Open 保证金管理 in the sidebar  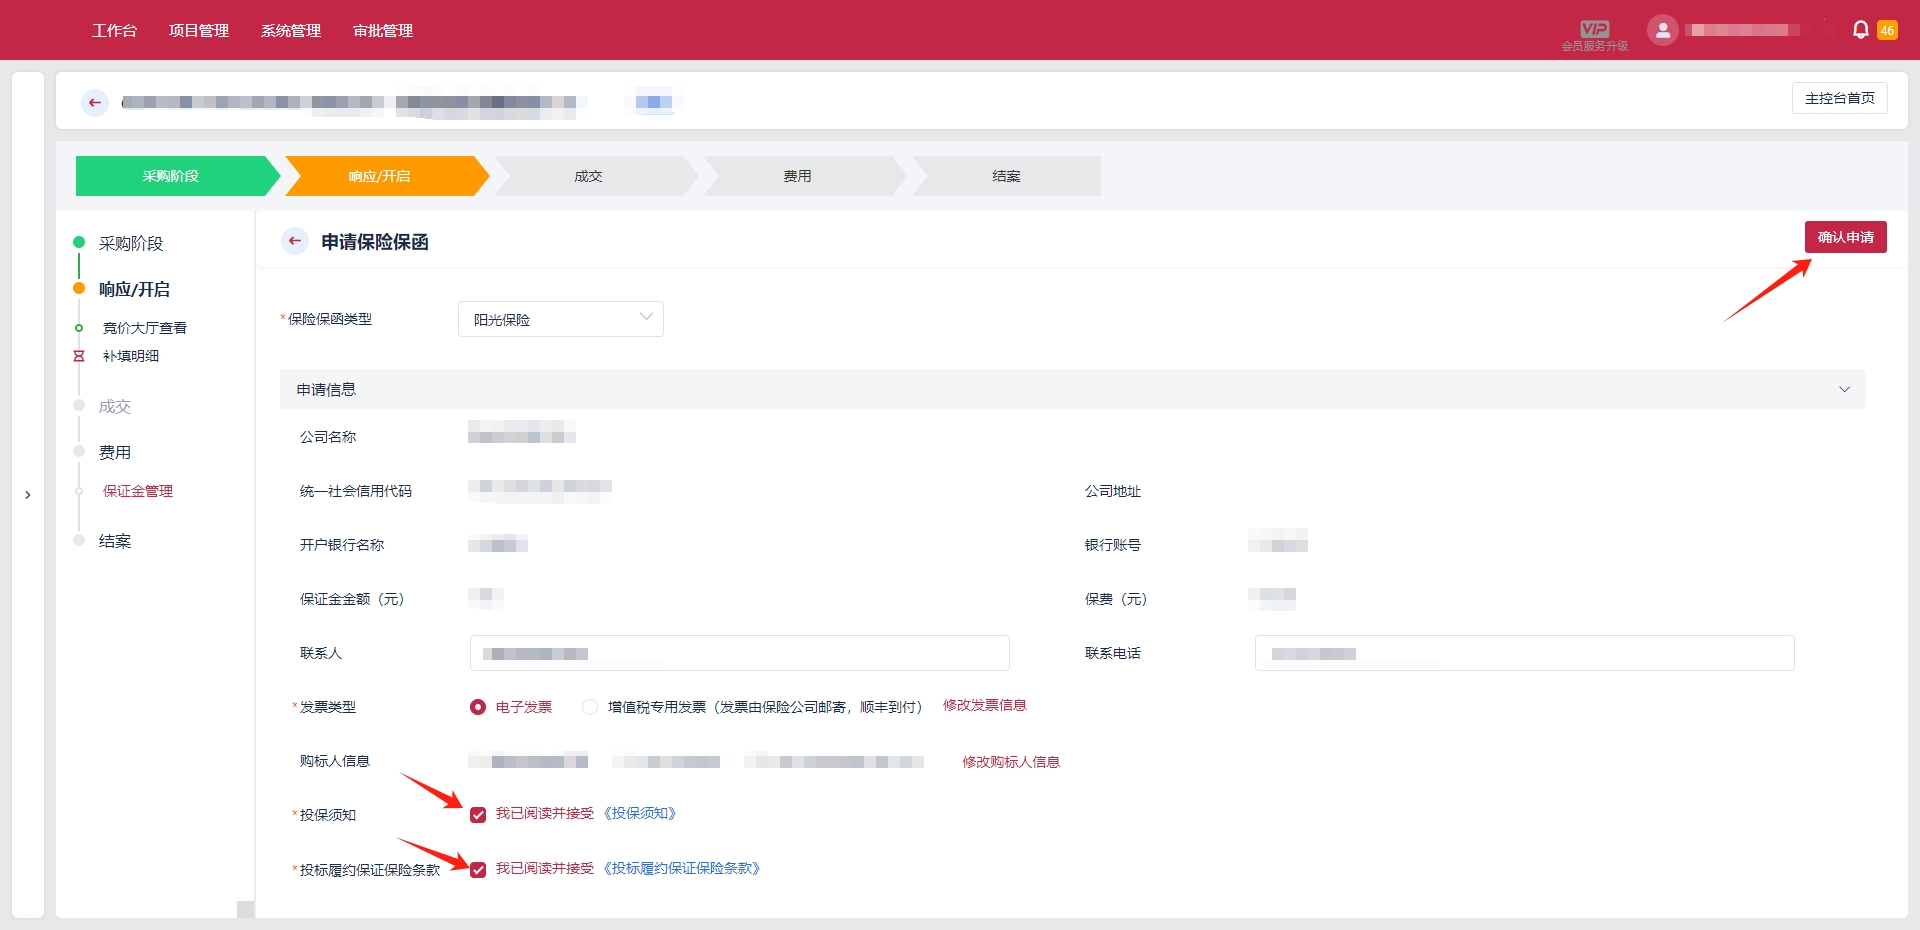pos(138,491)
